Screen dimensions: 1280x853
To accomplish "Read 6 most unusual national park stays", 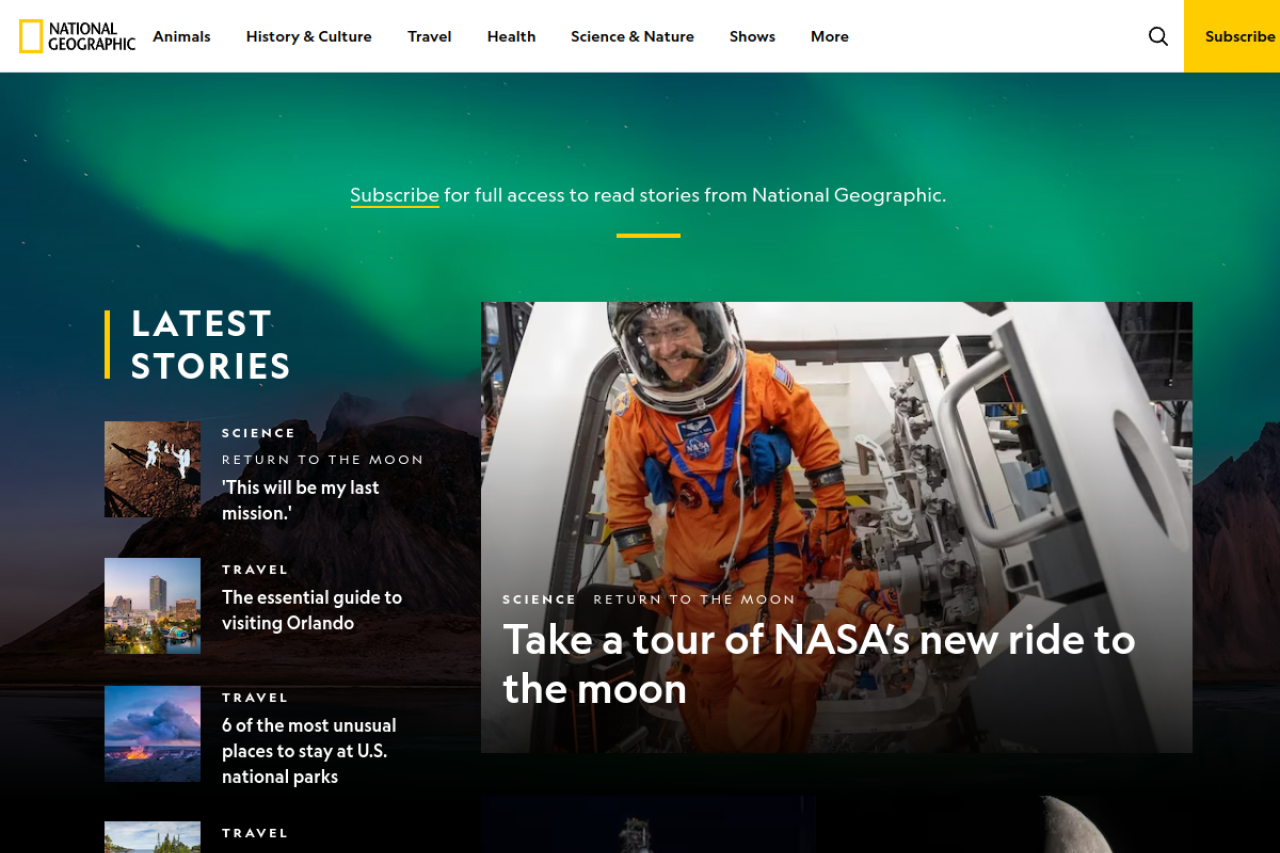I will pyautogui.click(x=308, y=751).
